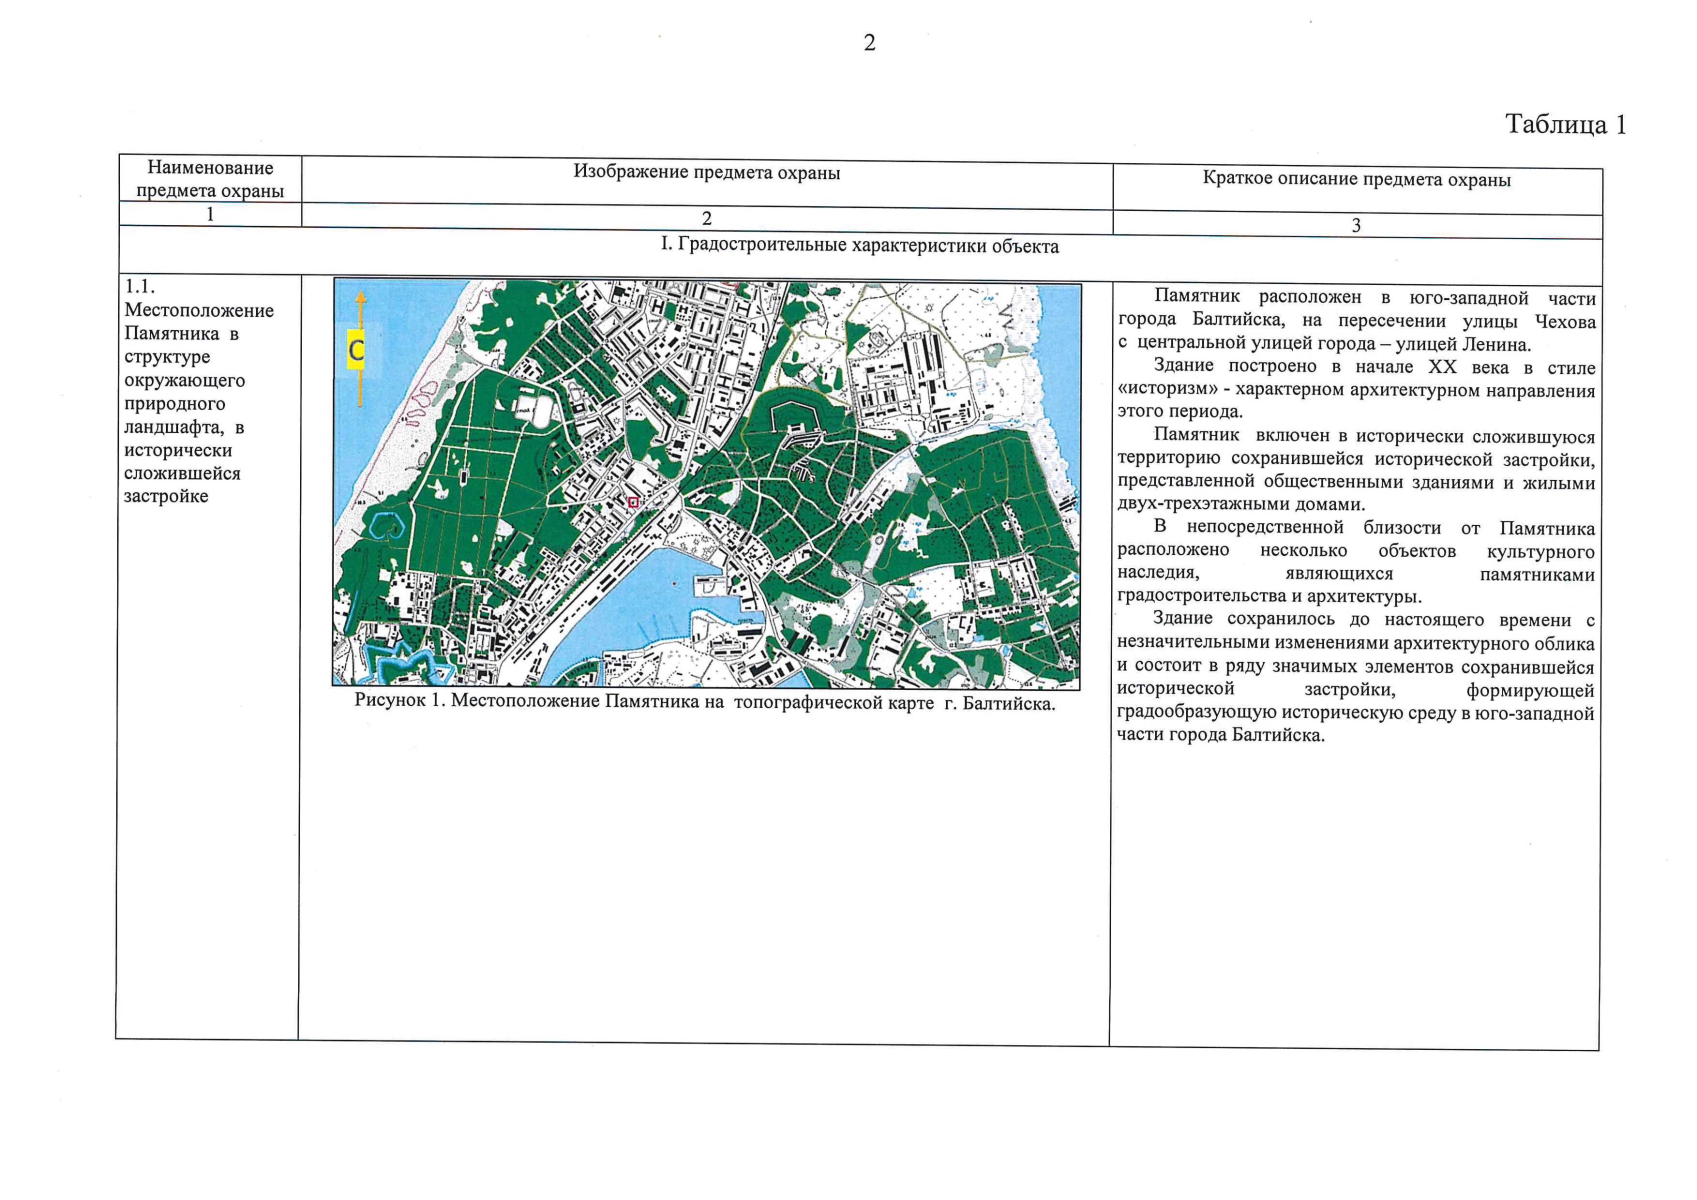This screenshot has height=1200, width=1697.
Task: Click the Градостроительные характеристики объекта section heading
Action: pyautogui.click(x=859, y=246)
